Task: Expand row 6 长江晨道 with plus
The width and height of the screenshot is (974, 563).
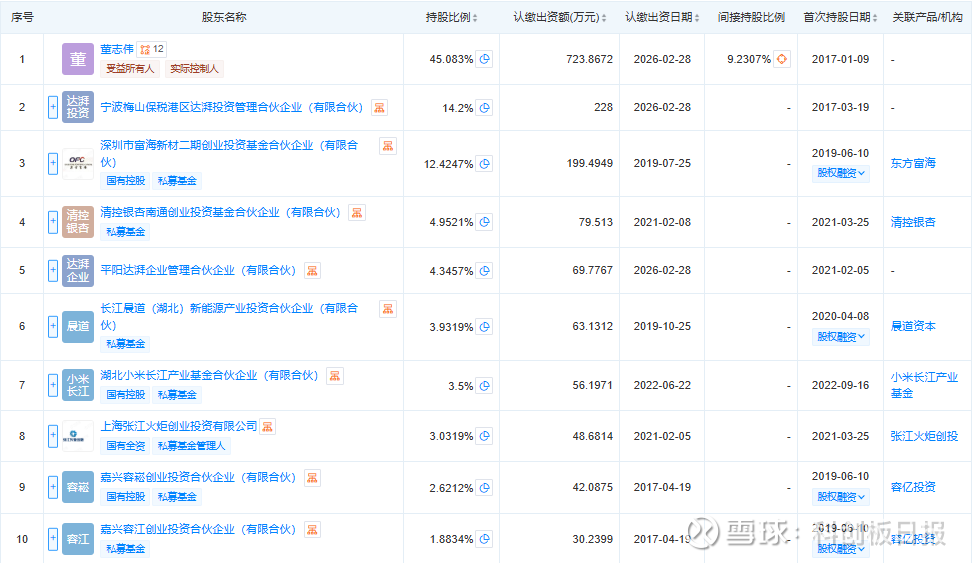Action: 53,326
